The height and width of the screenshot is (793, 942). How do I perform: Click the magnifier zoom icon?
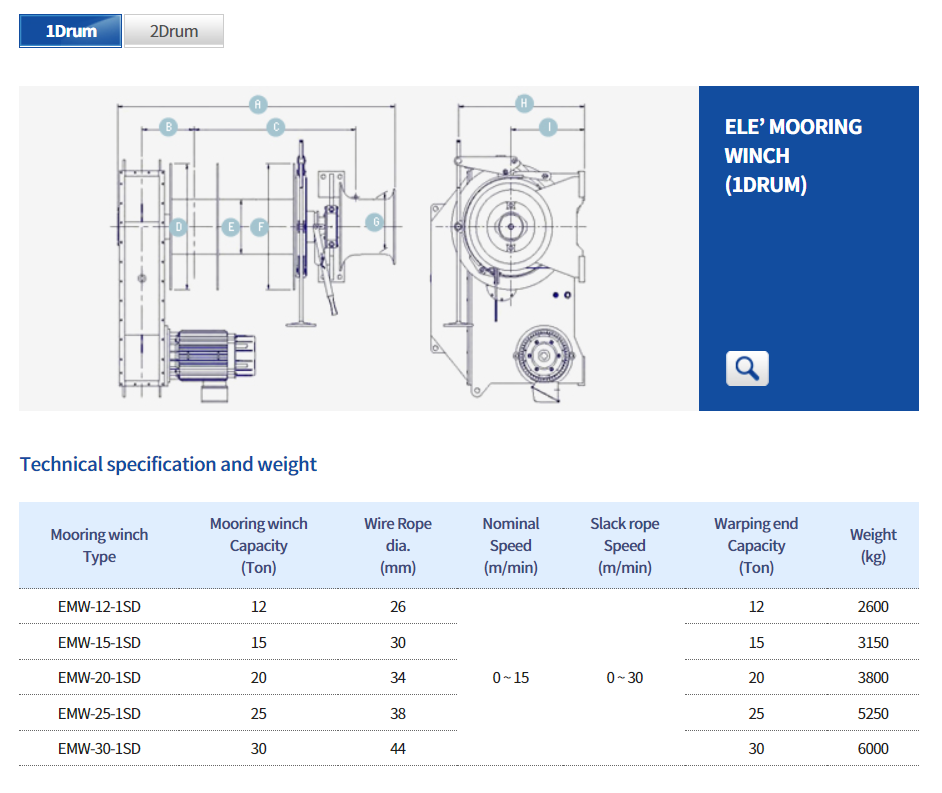(747, 368)
